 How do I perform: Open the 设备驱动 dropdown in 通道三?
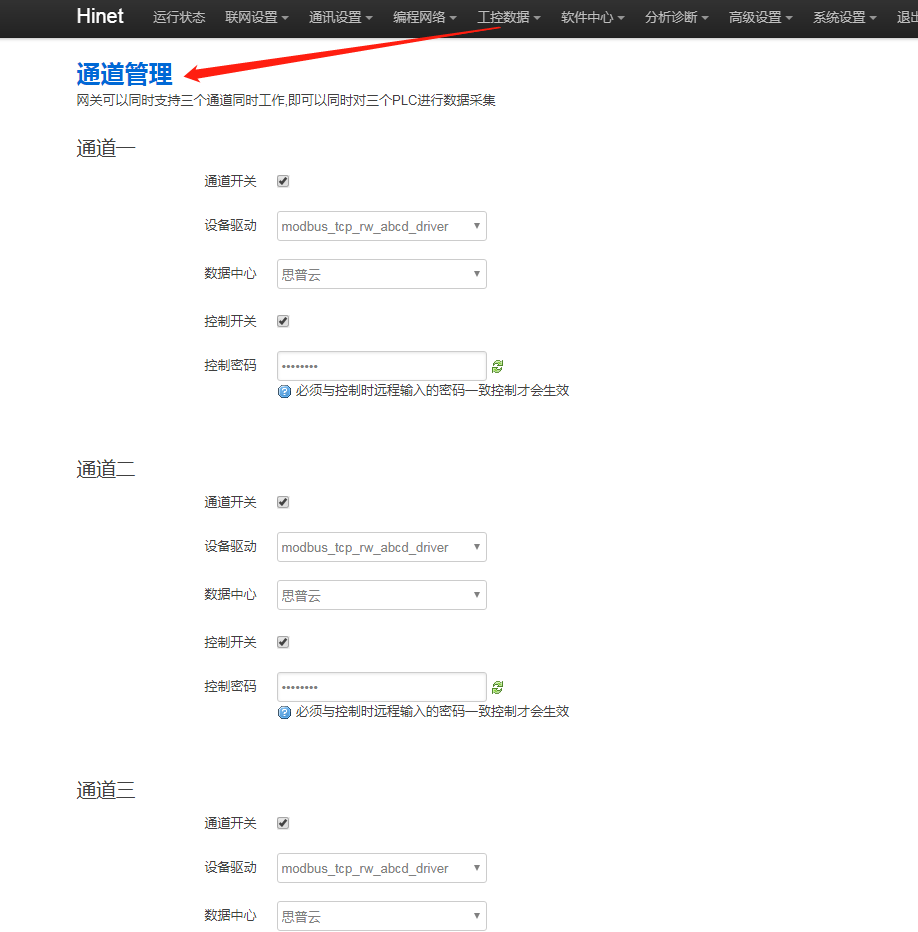pyautogui.click(x=381, y=869)
